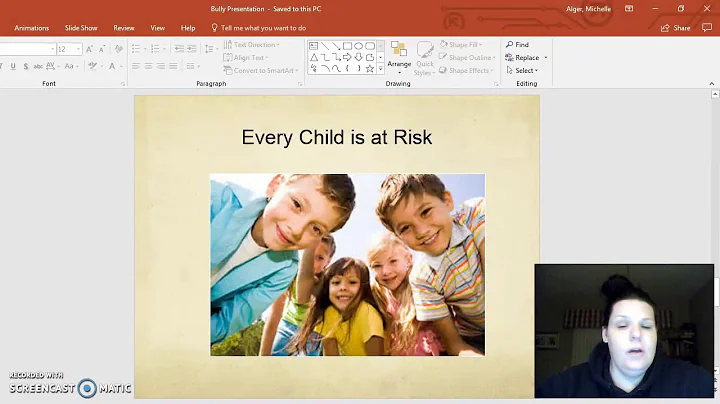Open the Shape Fill color menu

coord(461,45)
